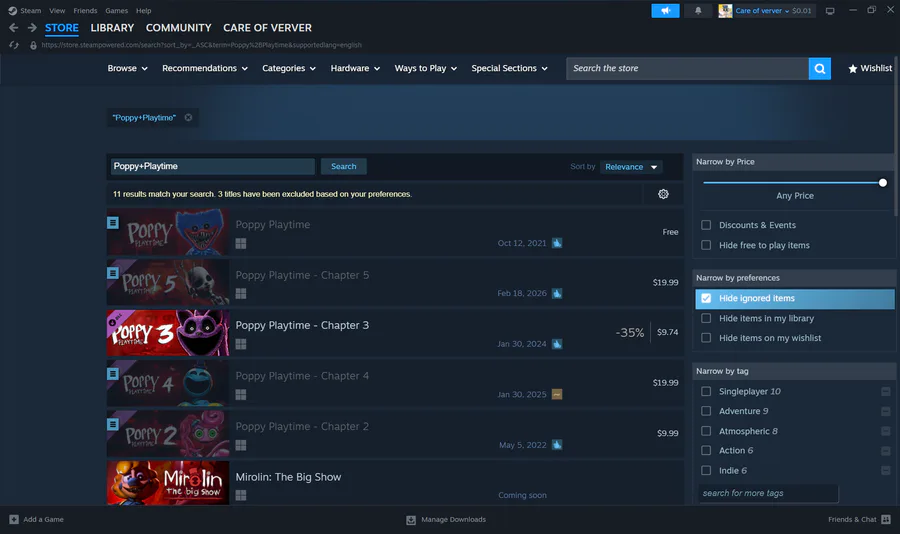The image size is (900, 534).
Task: Expand the Browse dropdown
Action: tap(127, 68)
